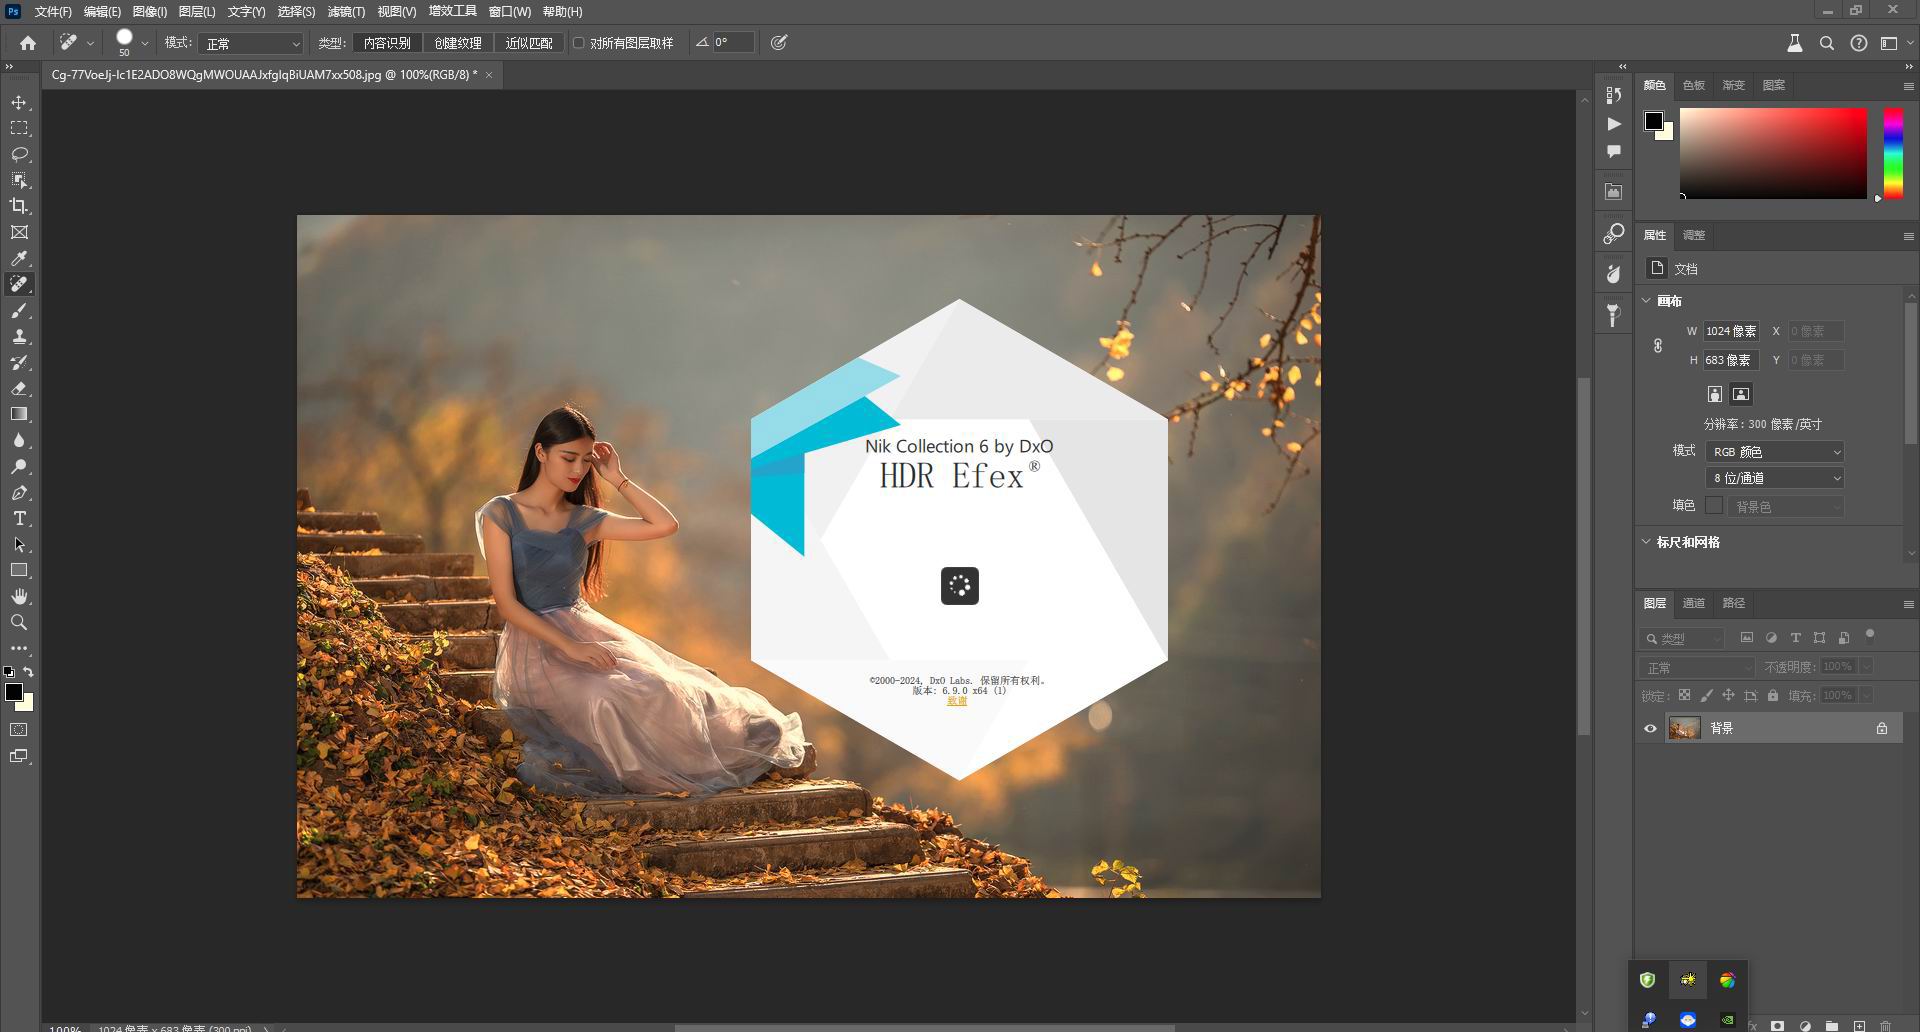
Task: Select the Rectangle shape tool
Action: [x=19, y=570]
